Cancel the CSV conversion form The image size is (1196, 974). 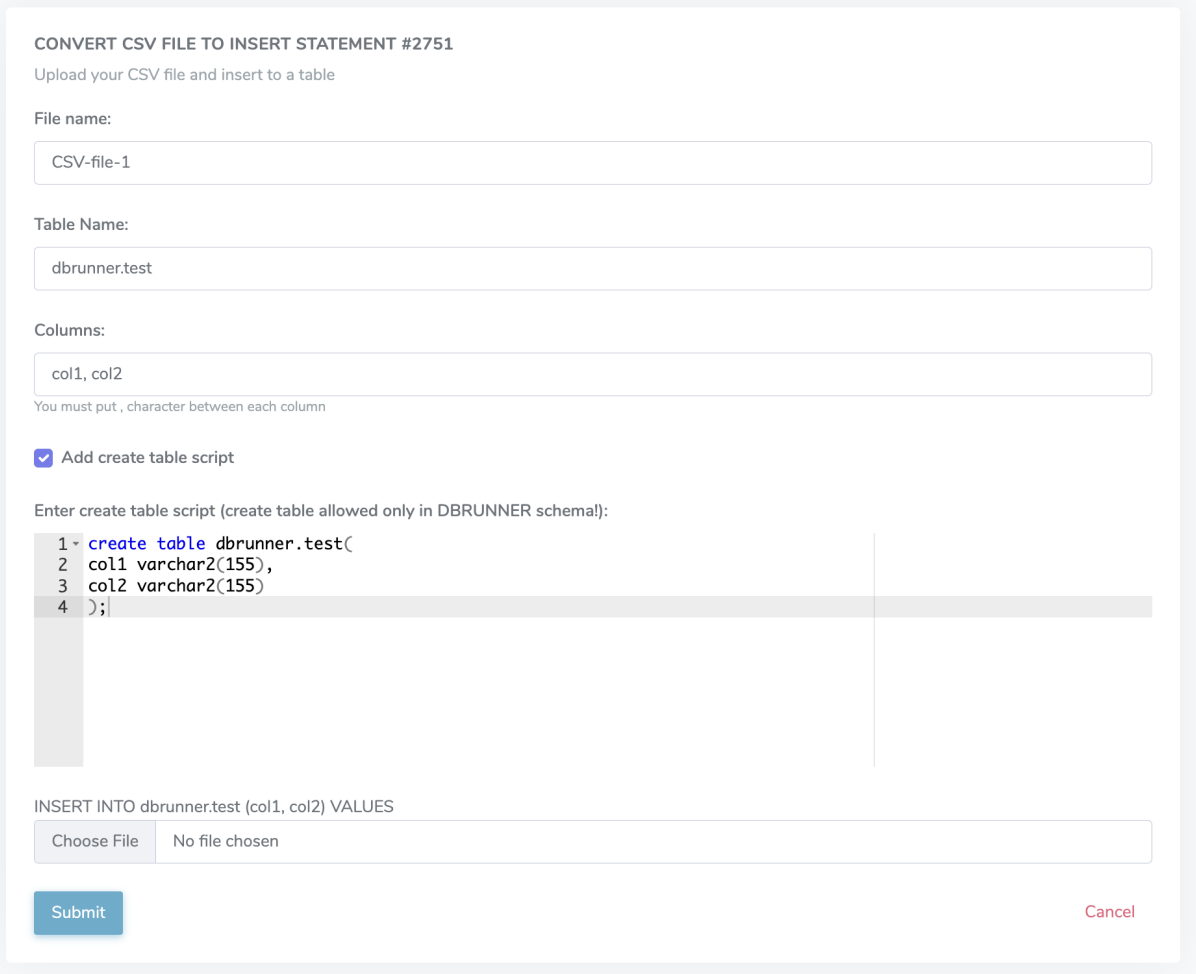(x=1109, y=912)
